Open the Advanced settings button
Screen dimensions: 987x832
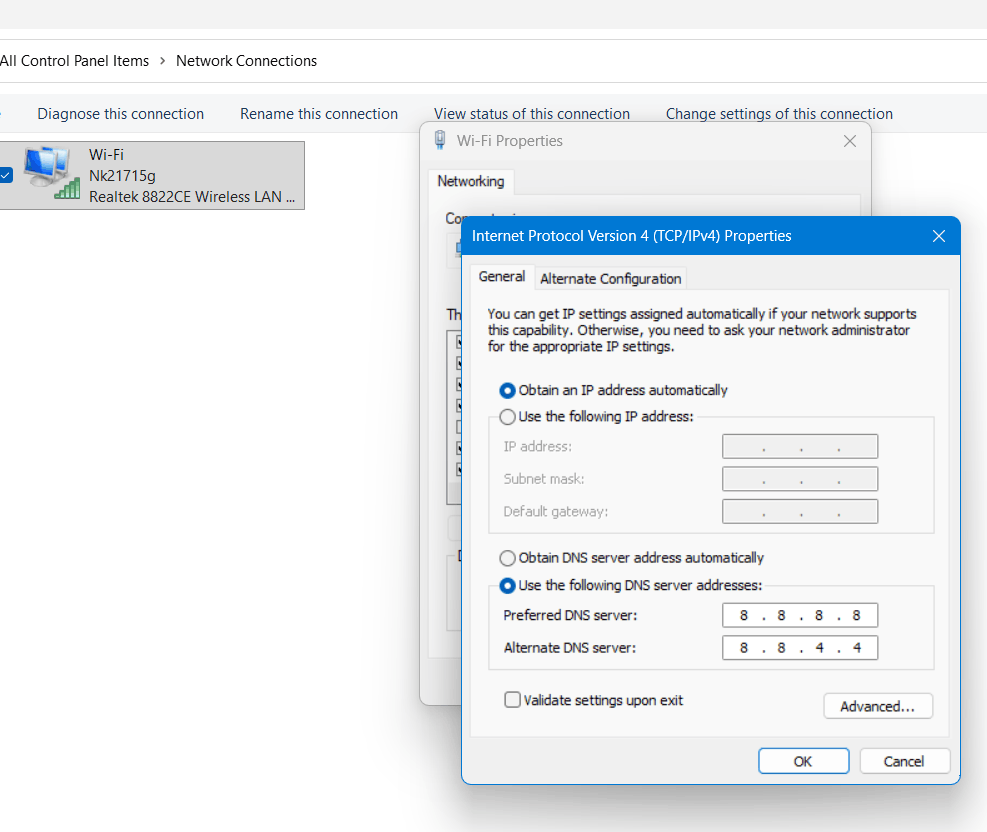tap(877, 706)
